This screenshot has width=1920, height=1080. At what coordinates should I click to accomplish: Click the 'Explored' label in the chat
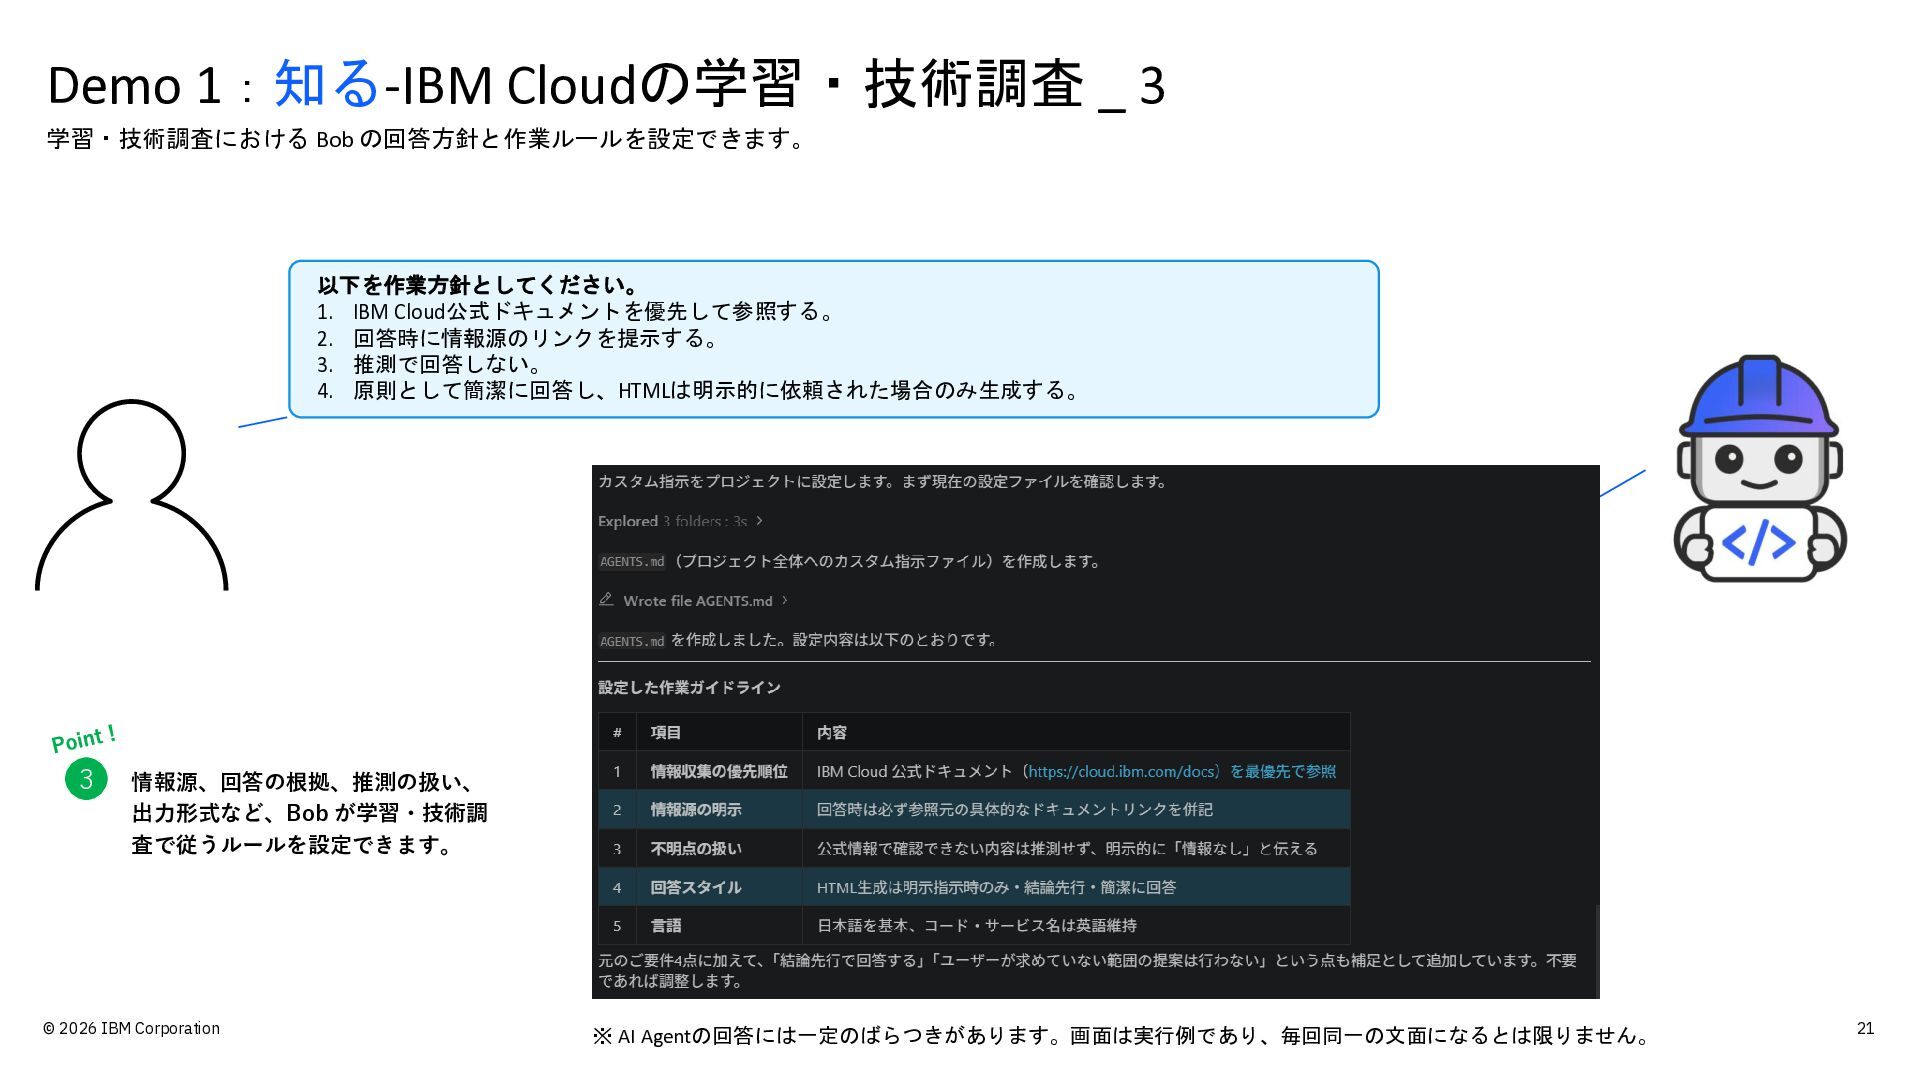click(628, 521)
